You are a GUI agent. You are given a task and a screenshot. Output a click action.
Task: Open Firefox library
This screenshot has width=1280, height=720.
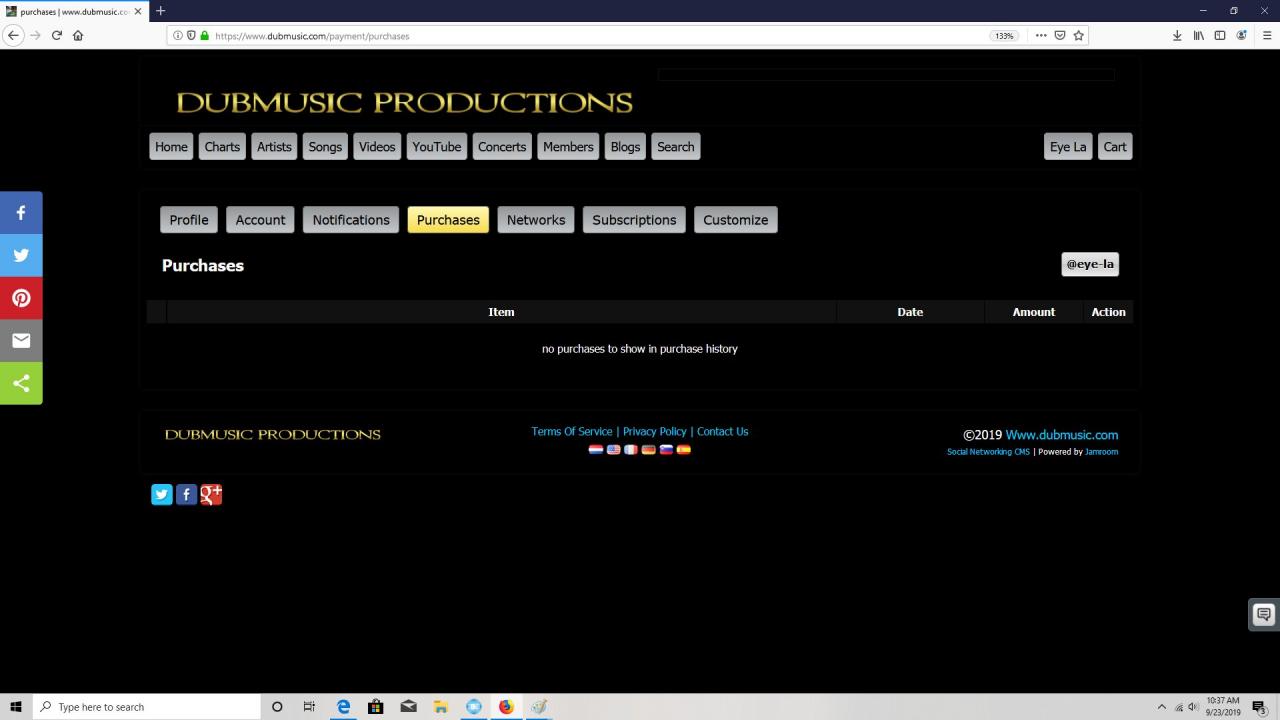1198,35
